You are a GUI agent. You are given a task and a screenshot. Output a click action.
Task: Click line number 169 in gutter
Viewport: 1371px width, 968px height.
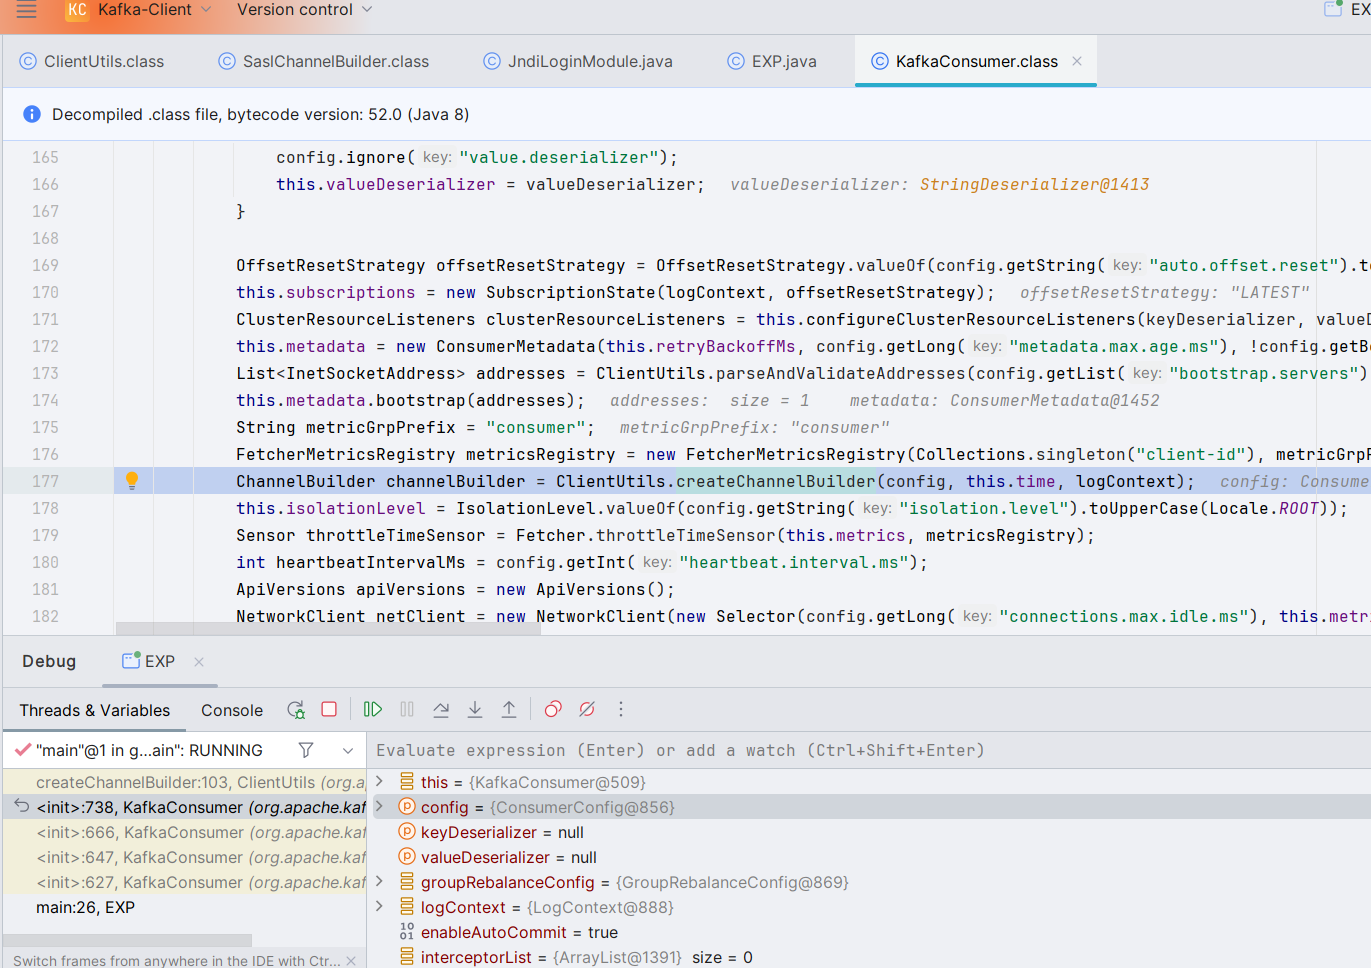tap(45, 265)
